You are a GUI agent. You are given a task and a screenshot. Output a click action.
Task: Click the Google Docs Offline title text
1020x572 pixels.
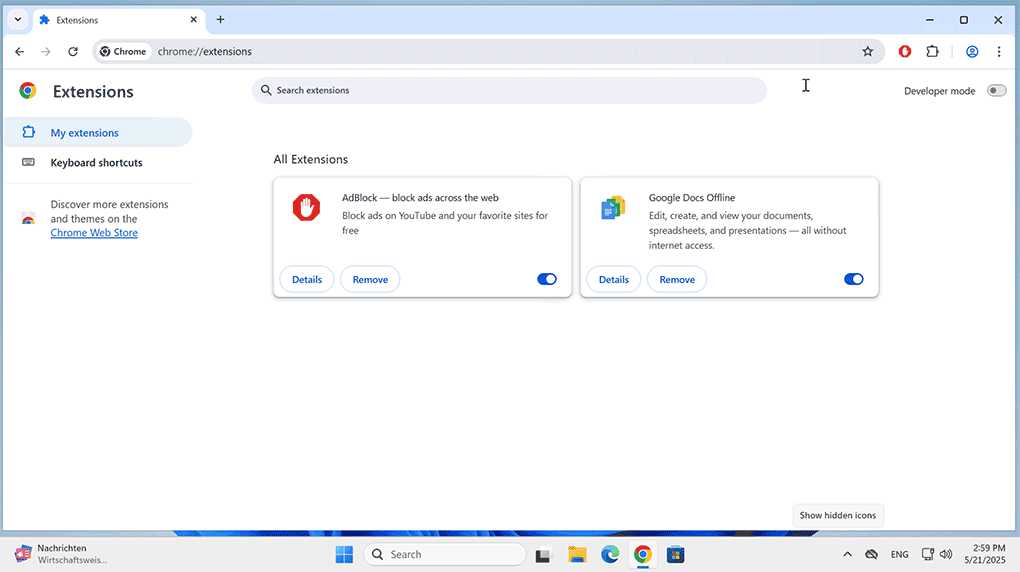pos(691,198)
